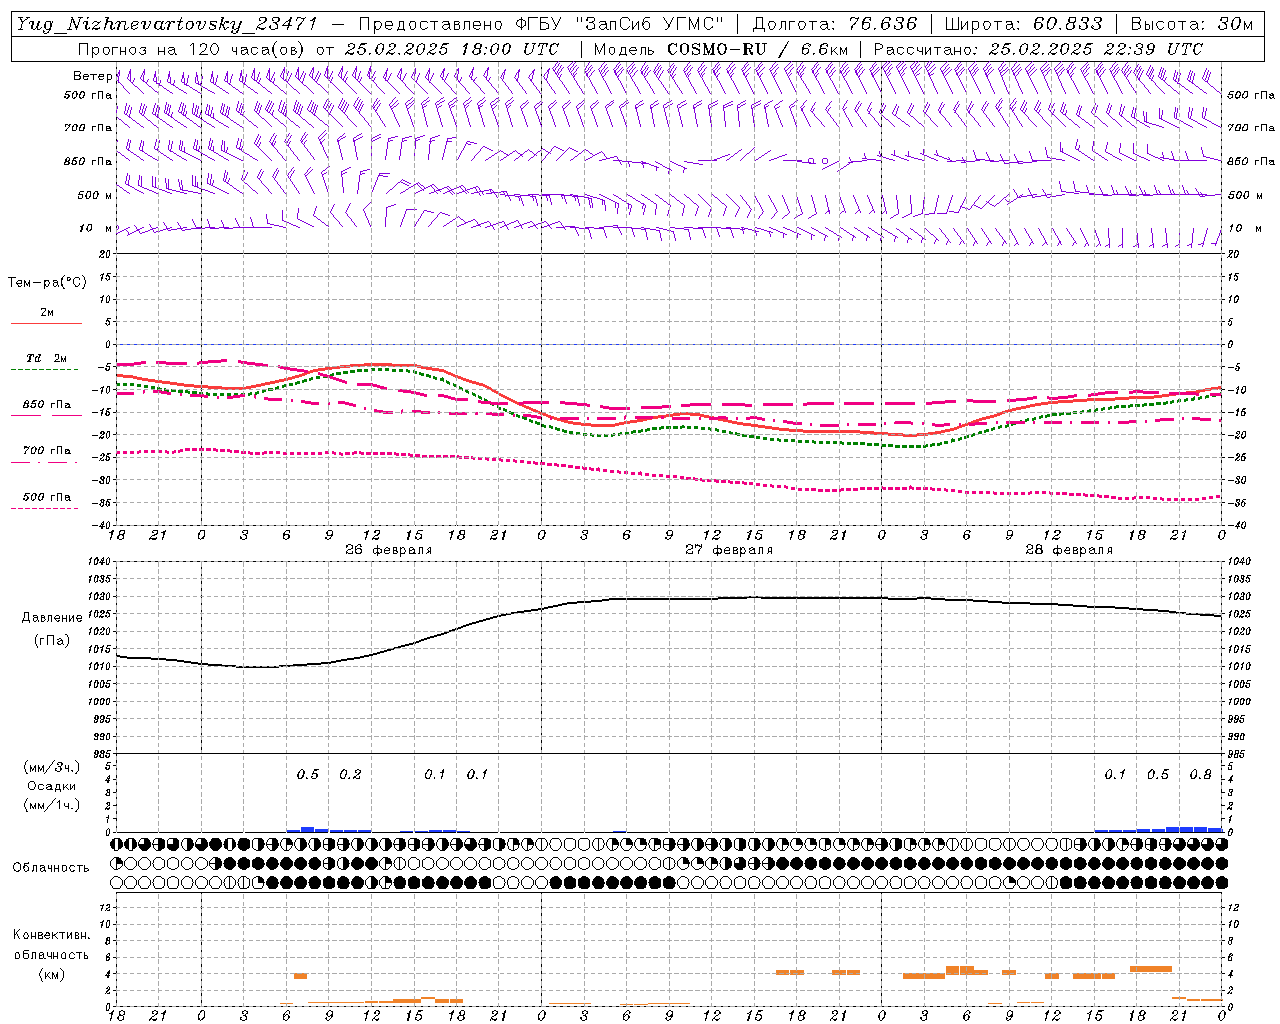Screen dimensions: 1280x1024
Task: Click the 'Давление' pressure panel label
Action: tap(52, 618)
